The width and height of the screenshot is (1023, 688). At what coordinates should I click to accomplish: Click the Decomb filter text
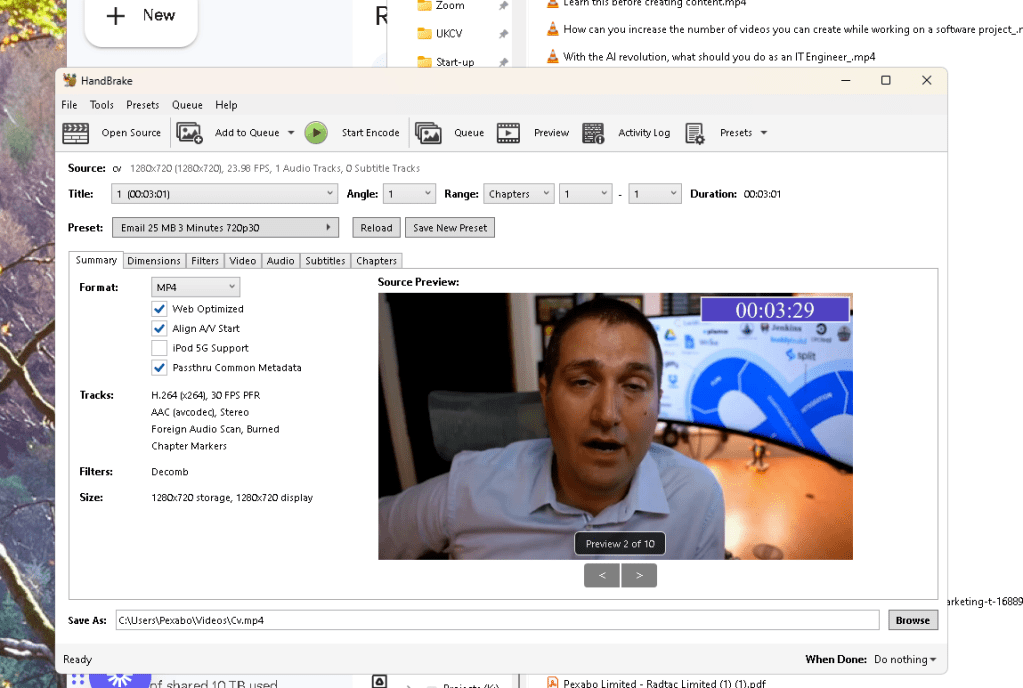click(x=170, y=471)
